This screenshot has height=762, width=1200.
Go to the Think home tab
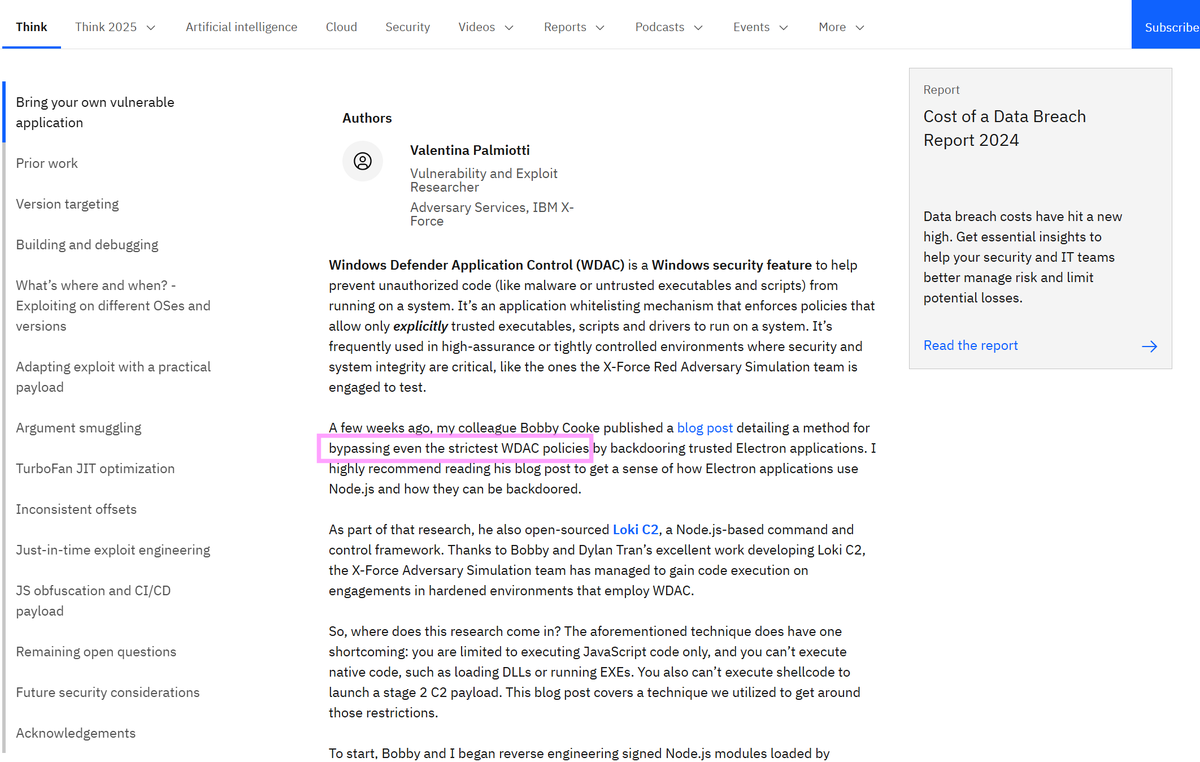(31, 27)
